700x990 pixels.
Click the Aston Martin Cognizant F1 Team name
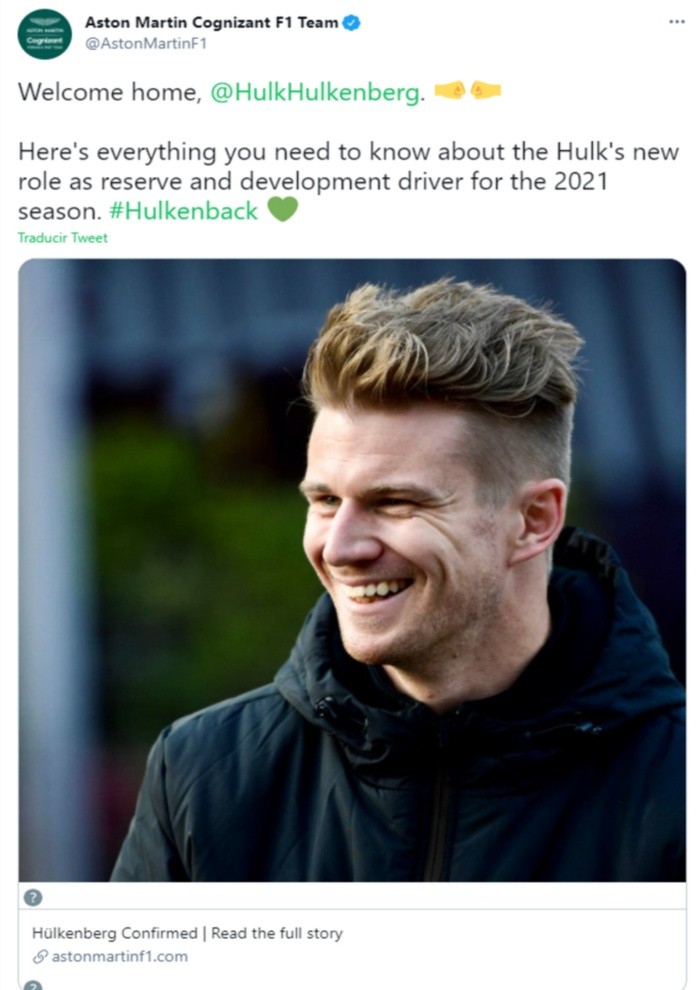click(211, 23)
